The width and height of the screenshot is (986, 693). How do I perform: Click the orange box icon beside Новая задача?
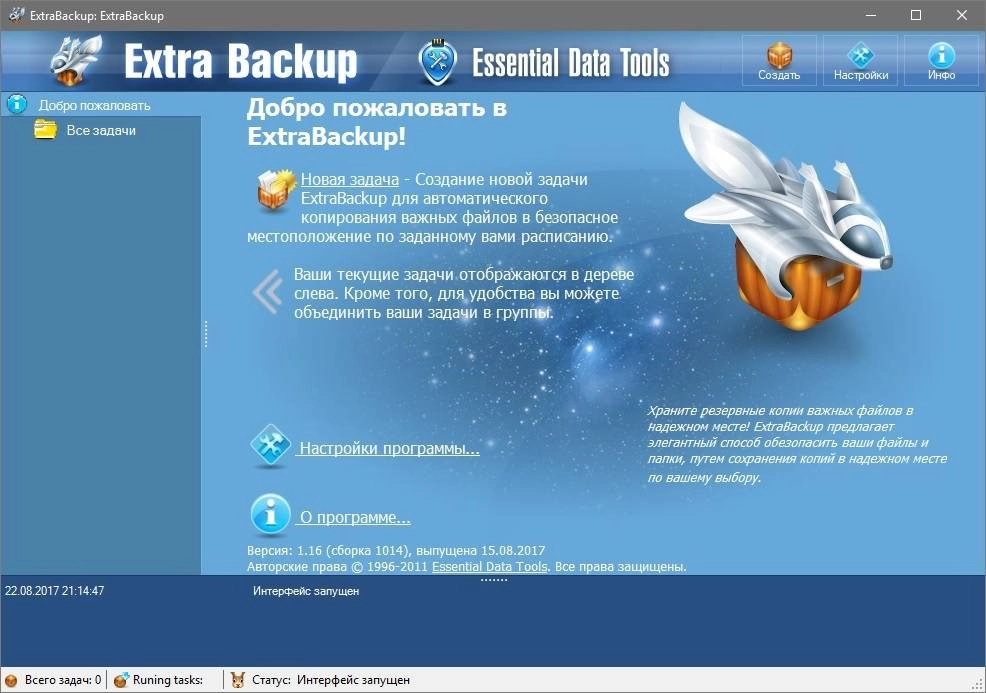(275, 189)
